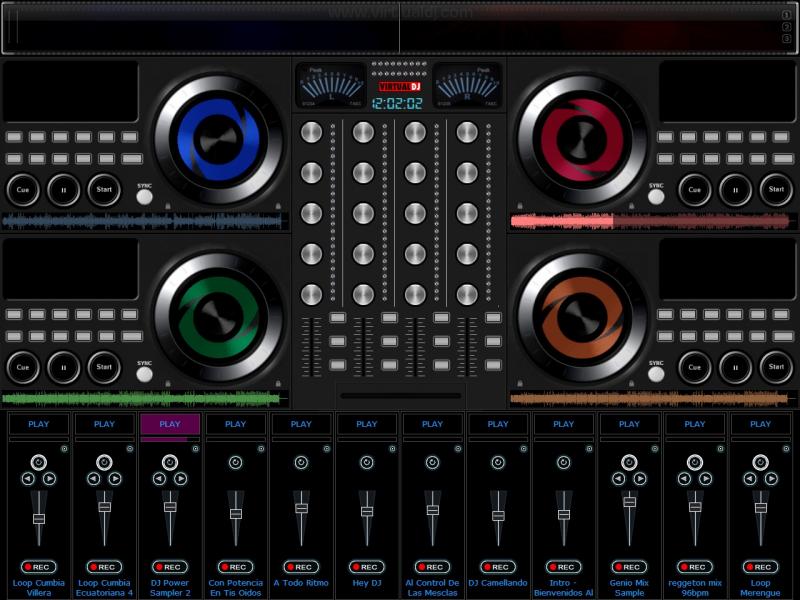Toggle loop icon in Loop Merengue slot
800x600 pixels.
[x=761, y=462]
